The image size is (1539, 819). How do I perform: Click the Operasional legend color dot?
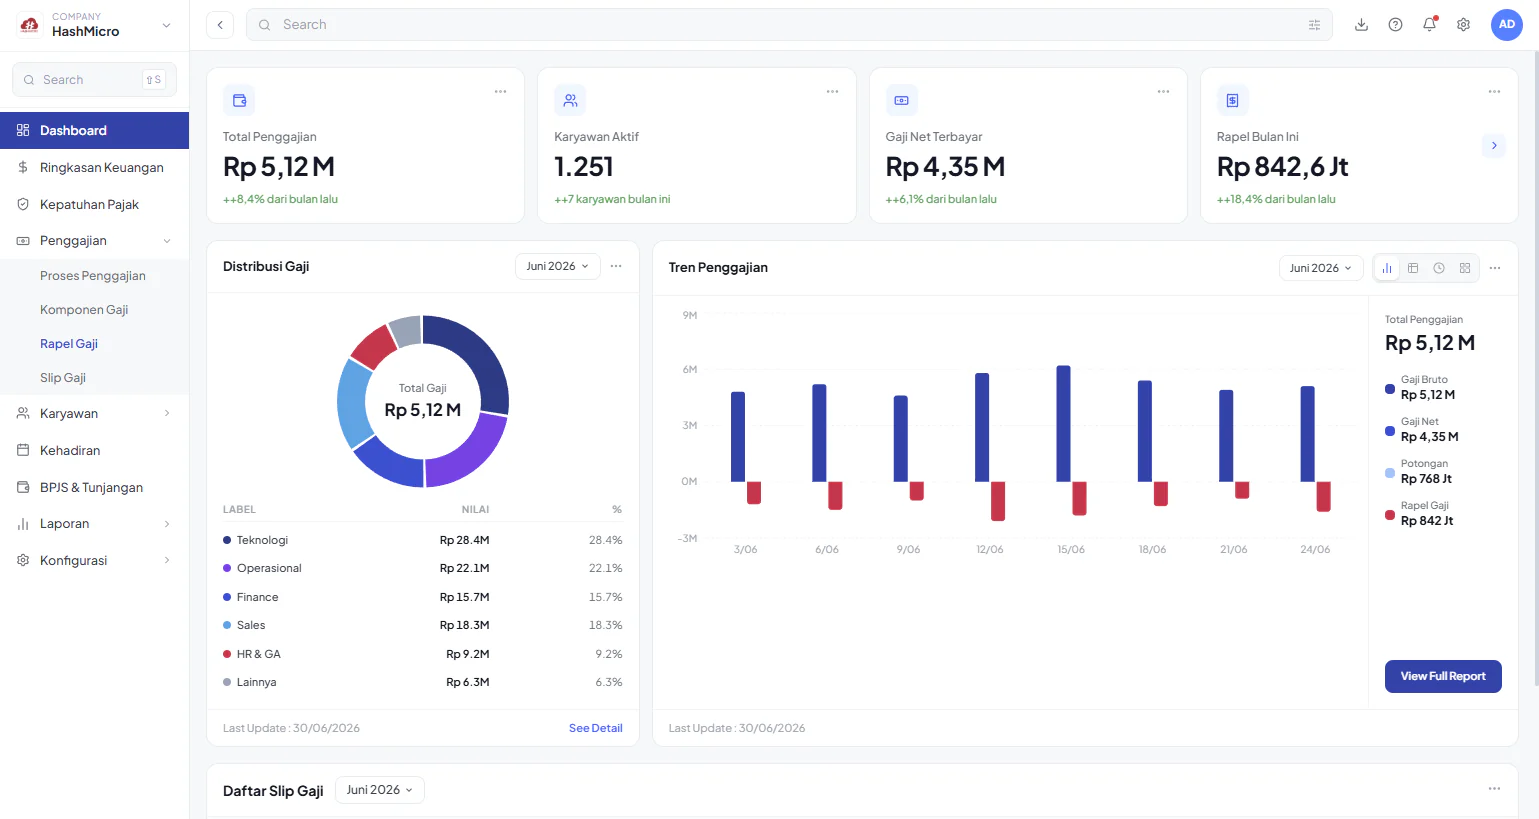(227, 568)
